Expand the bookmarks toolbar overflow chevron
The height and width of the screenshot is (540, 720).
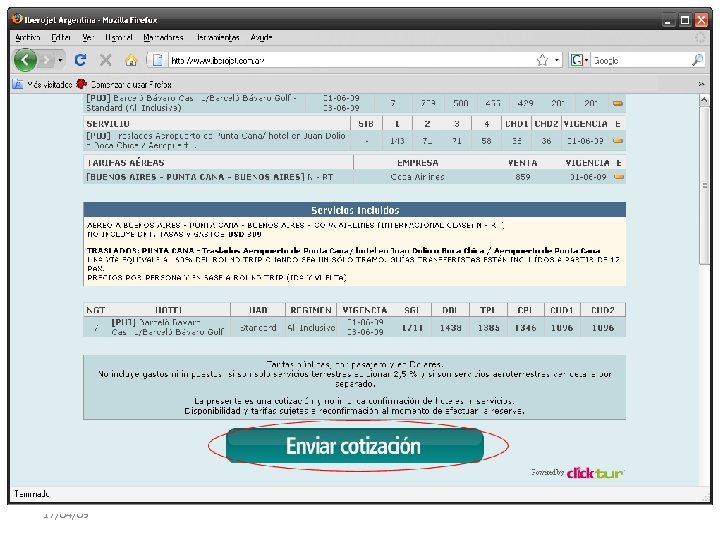coord(701,84)
